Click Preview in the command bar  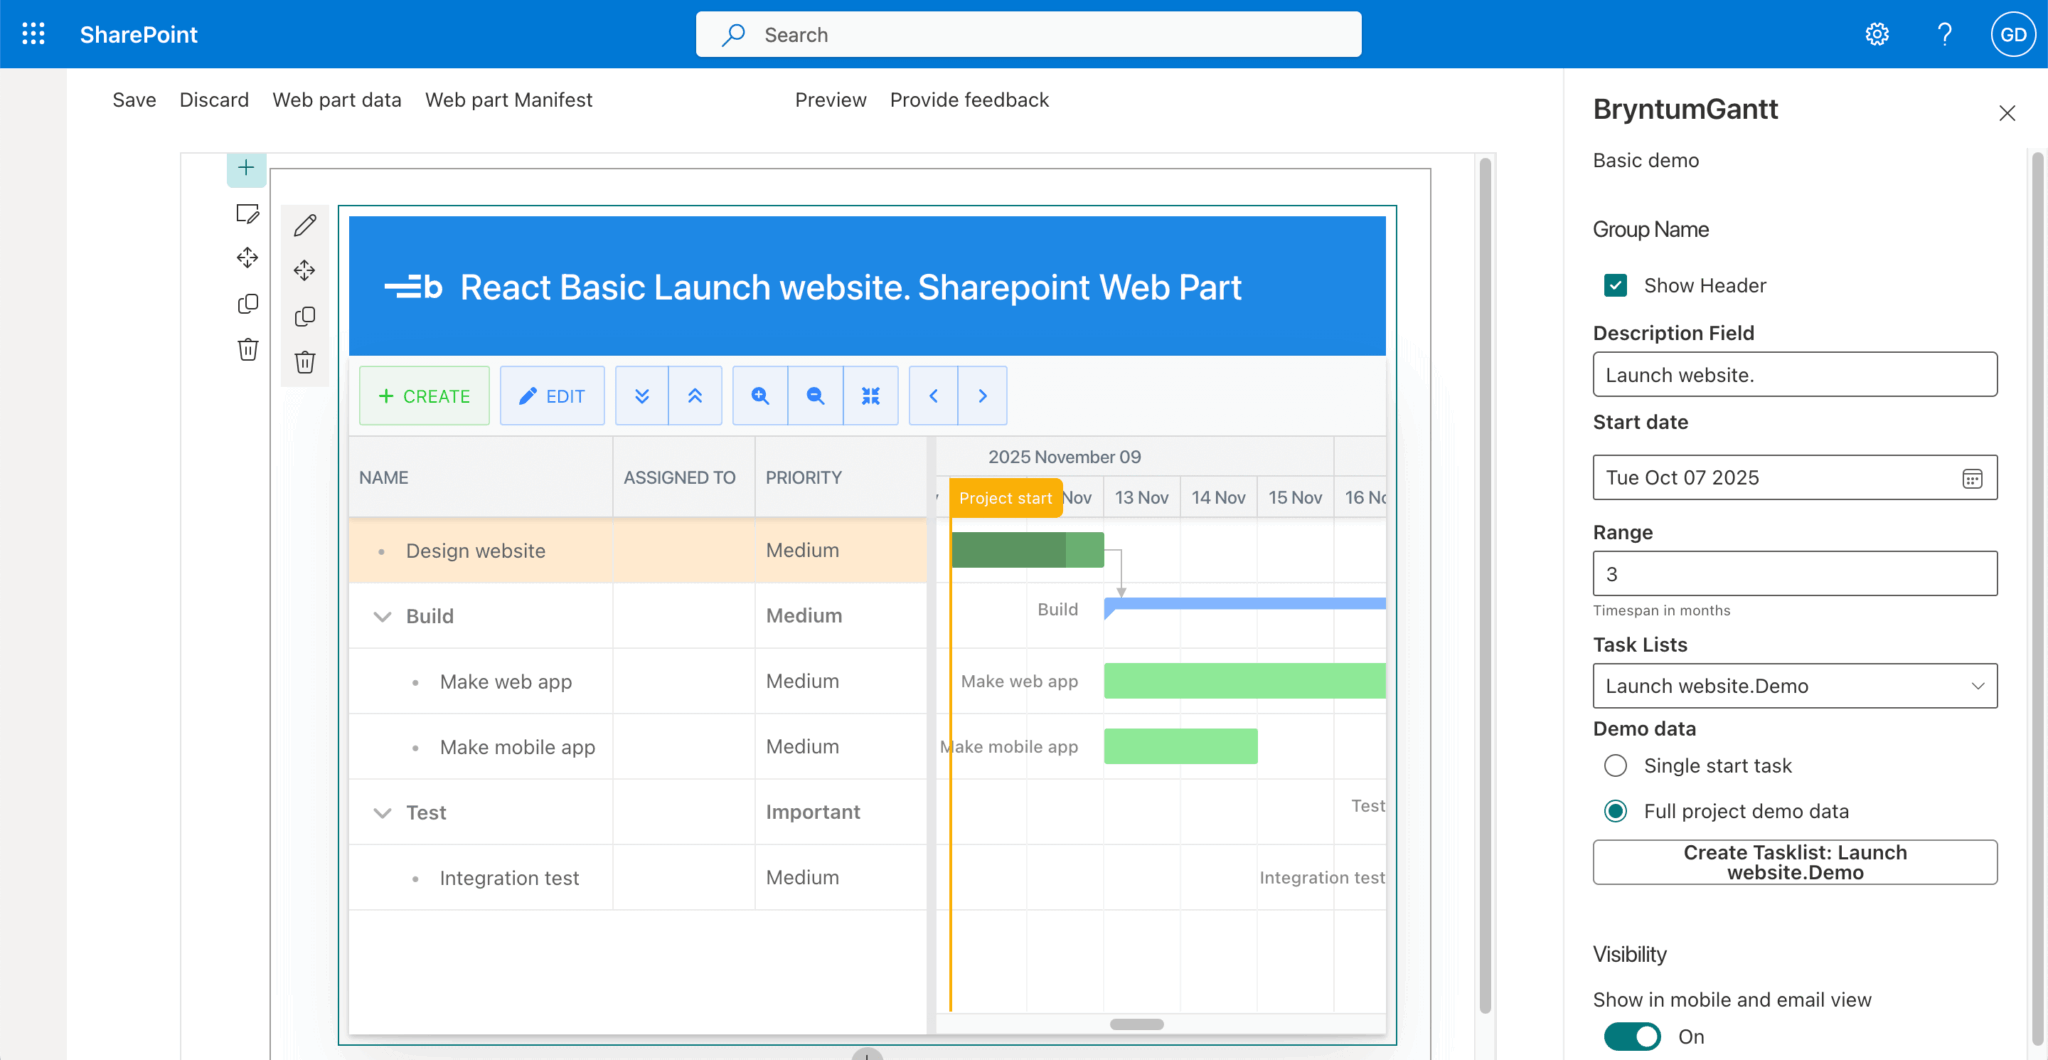click(x=830, y=100)
